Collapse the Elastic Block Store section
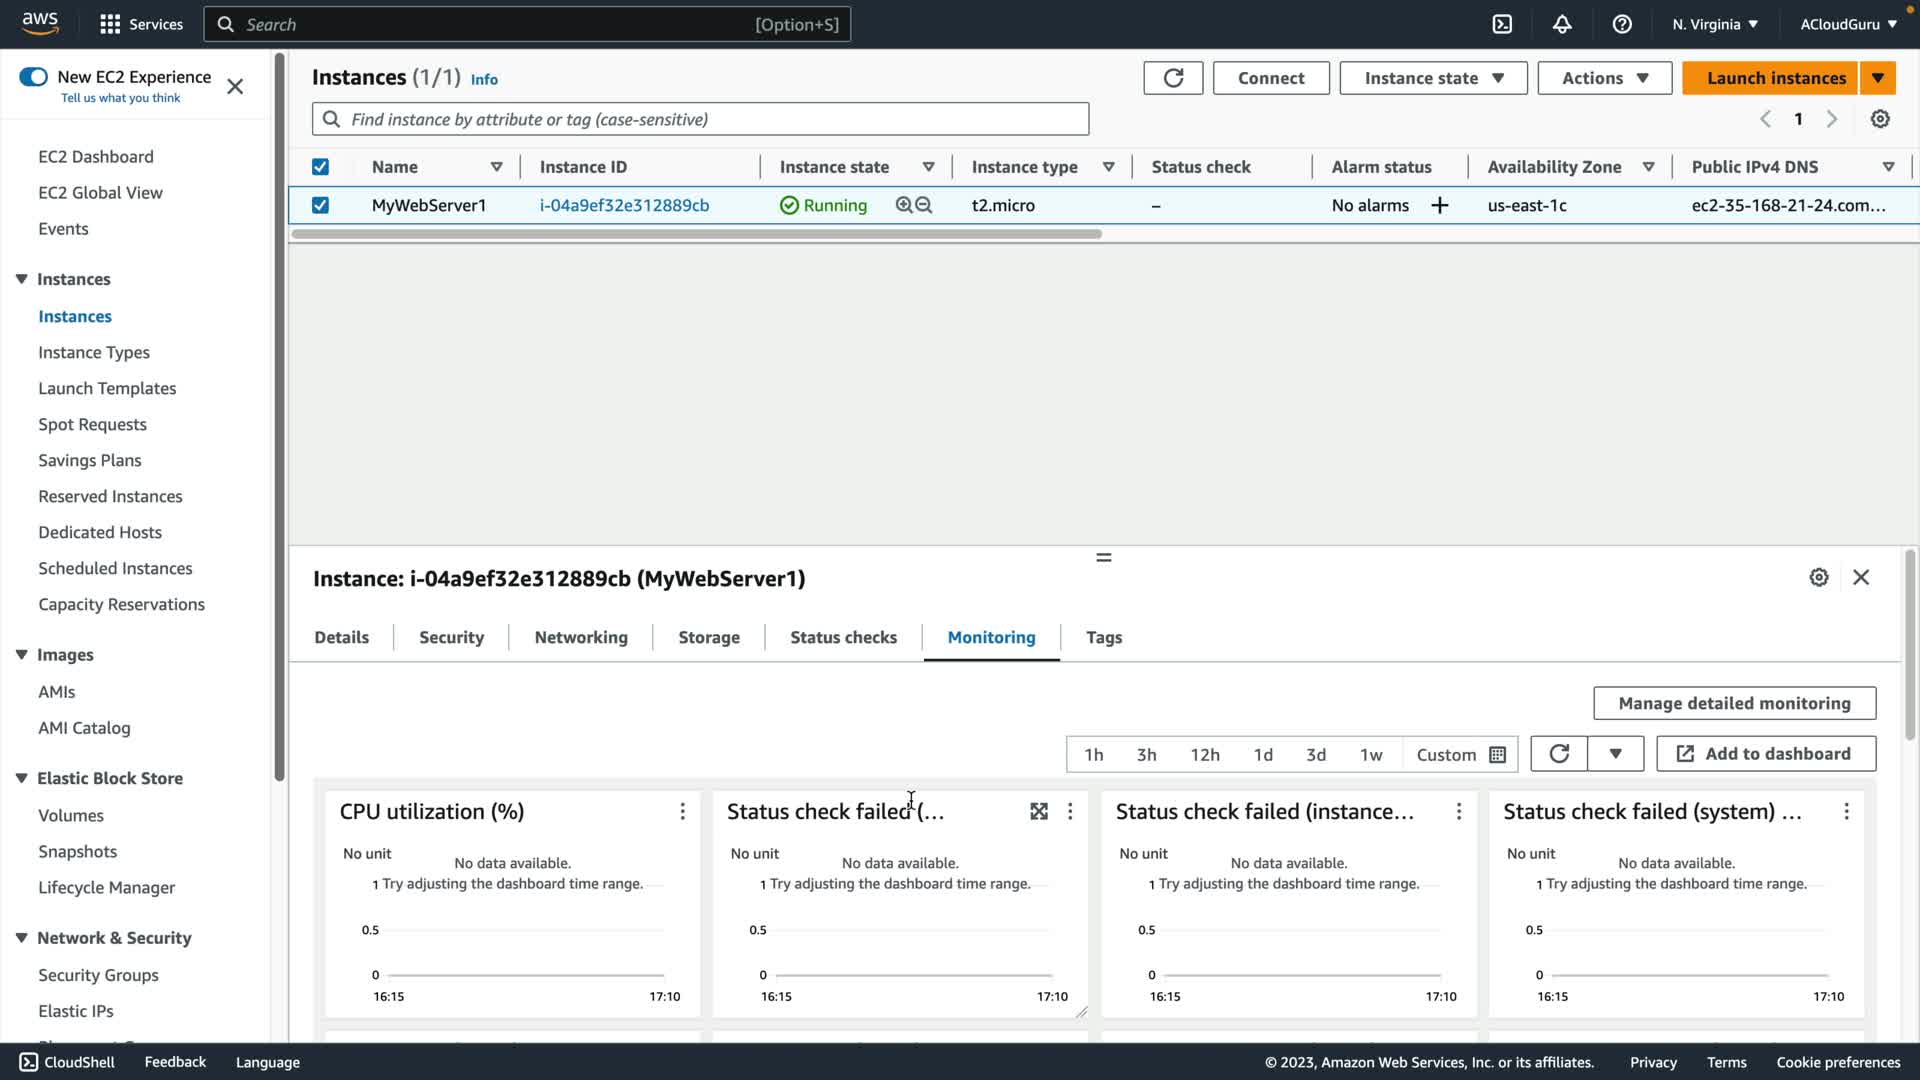Screen dimensions: 1920x1080 (21, 778)
